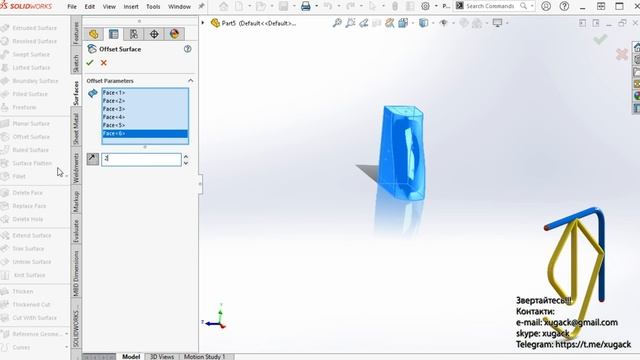
Task: Pin the menu bar with the pushpin
Action: (201, 6)
